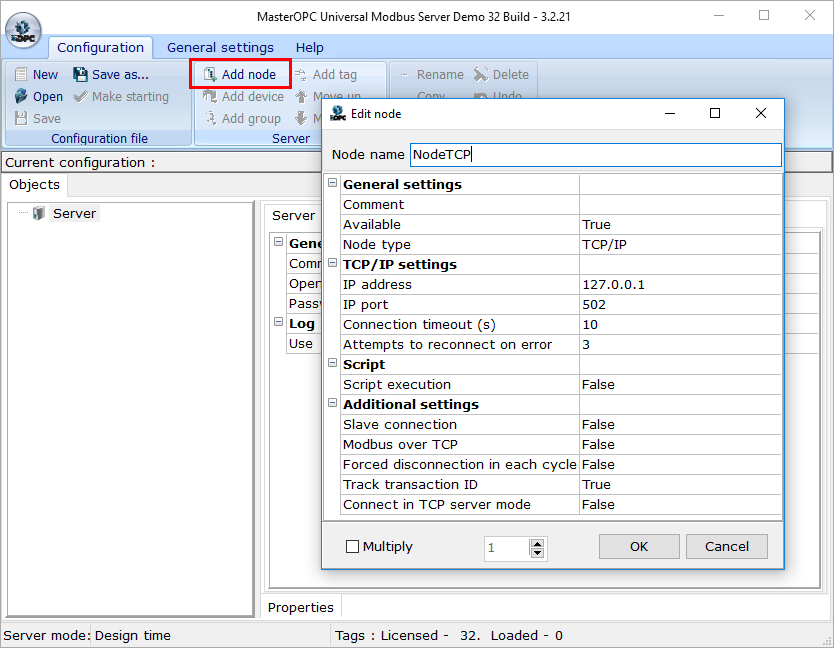Select the Server icon in Objects tree
The height and width of the screenshot is (648, 834).
[38, 213]
